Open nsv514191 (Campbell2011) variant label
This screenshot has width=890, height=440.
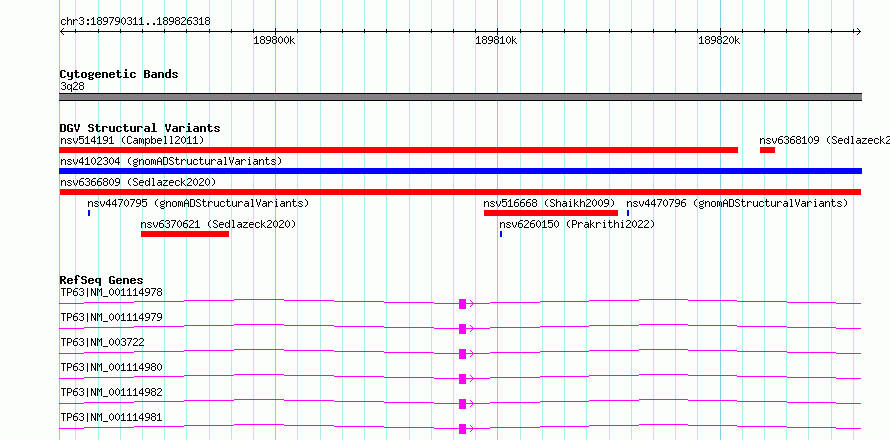132,140
